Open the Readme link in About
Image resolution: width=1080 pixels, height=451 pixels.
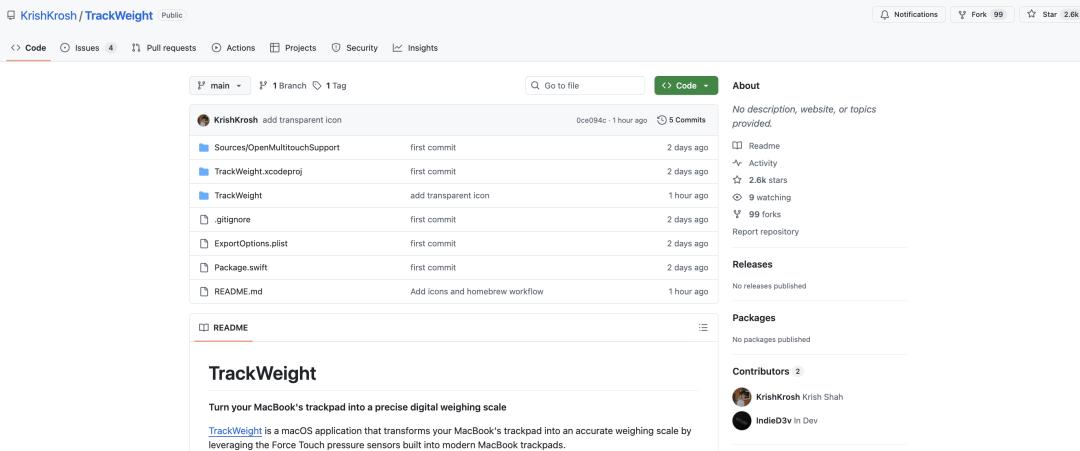756,146
